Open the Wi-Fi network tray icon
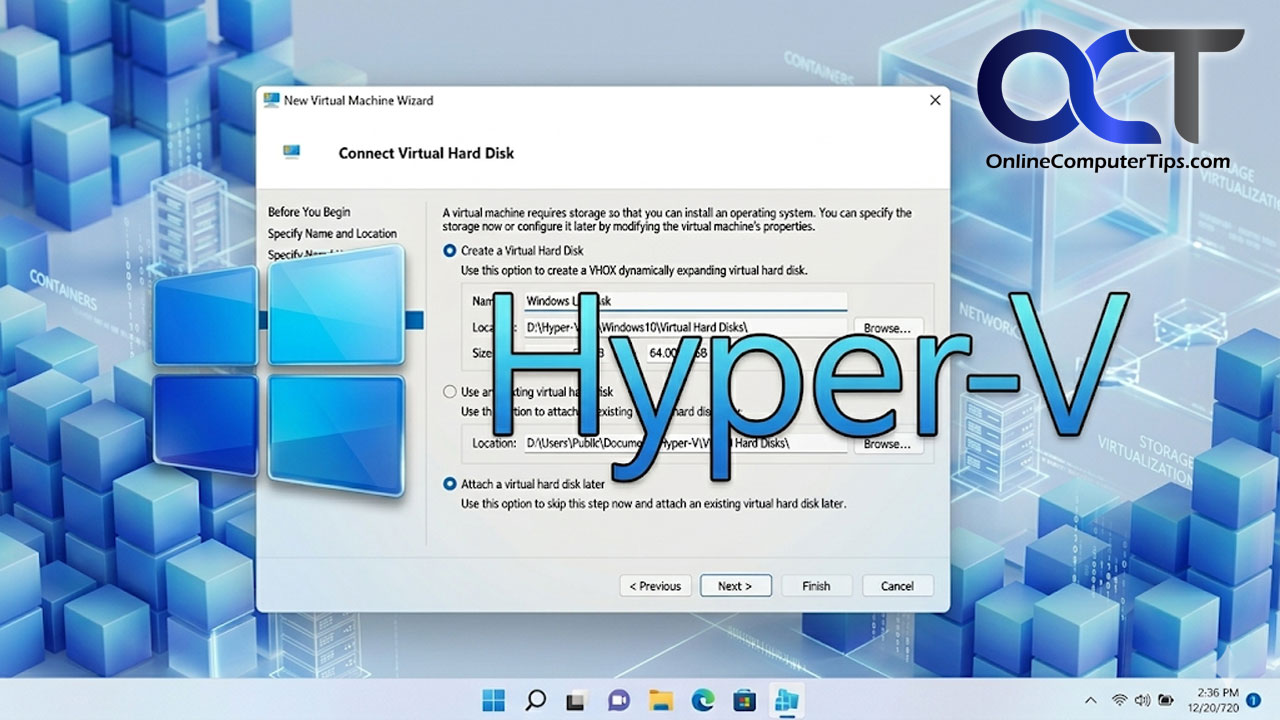 (1119, 700)
